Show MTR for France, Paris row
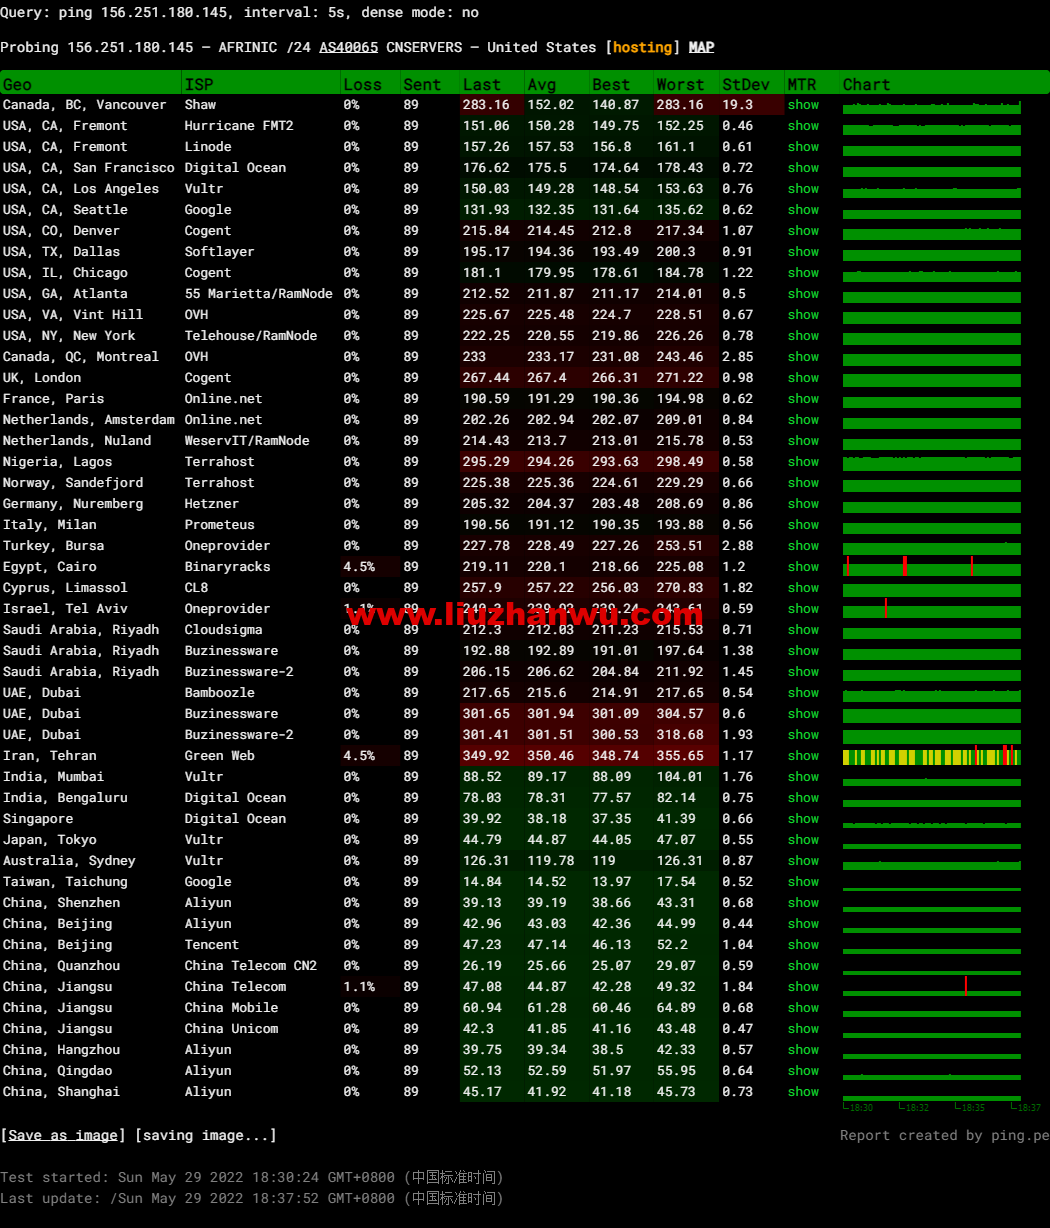The image size is (1050, 1228). 803,399
